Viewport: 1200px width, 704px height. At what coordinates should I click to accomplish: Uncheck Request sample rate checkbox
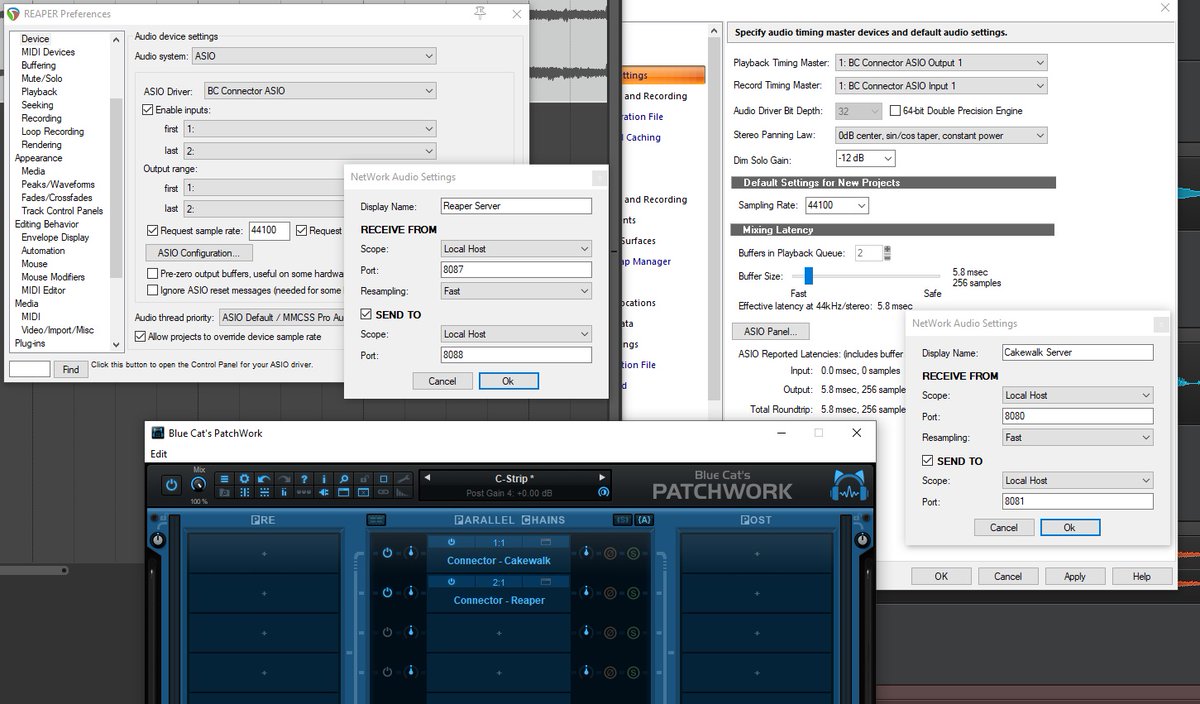pyautogui.click(x=152, y=231)
